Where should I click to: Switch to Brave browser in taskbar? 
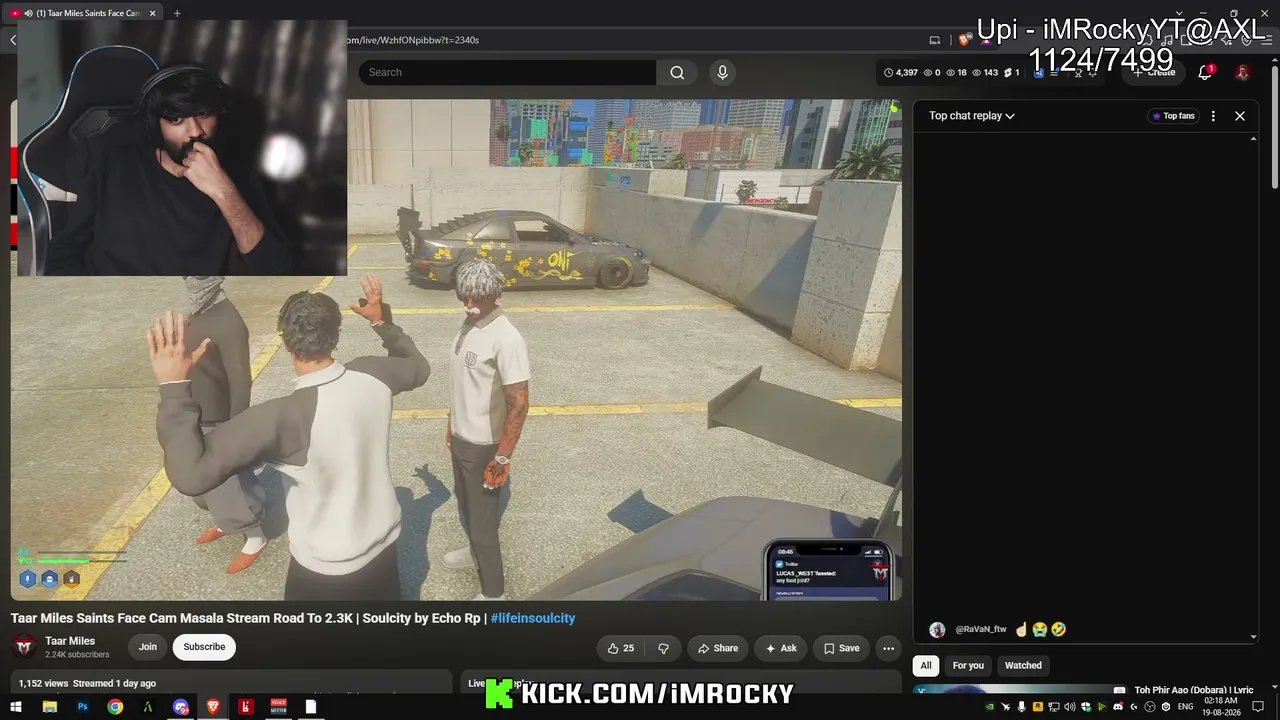[x=213, y=707]
